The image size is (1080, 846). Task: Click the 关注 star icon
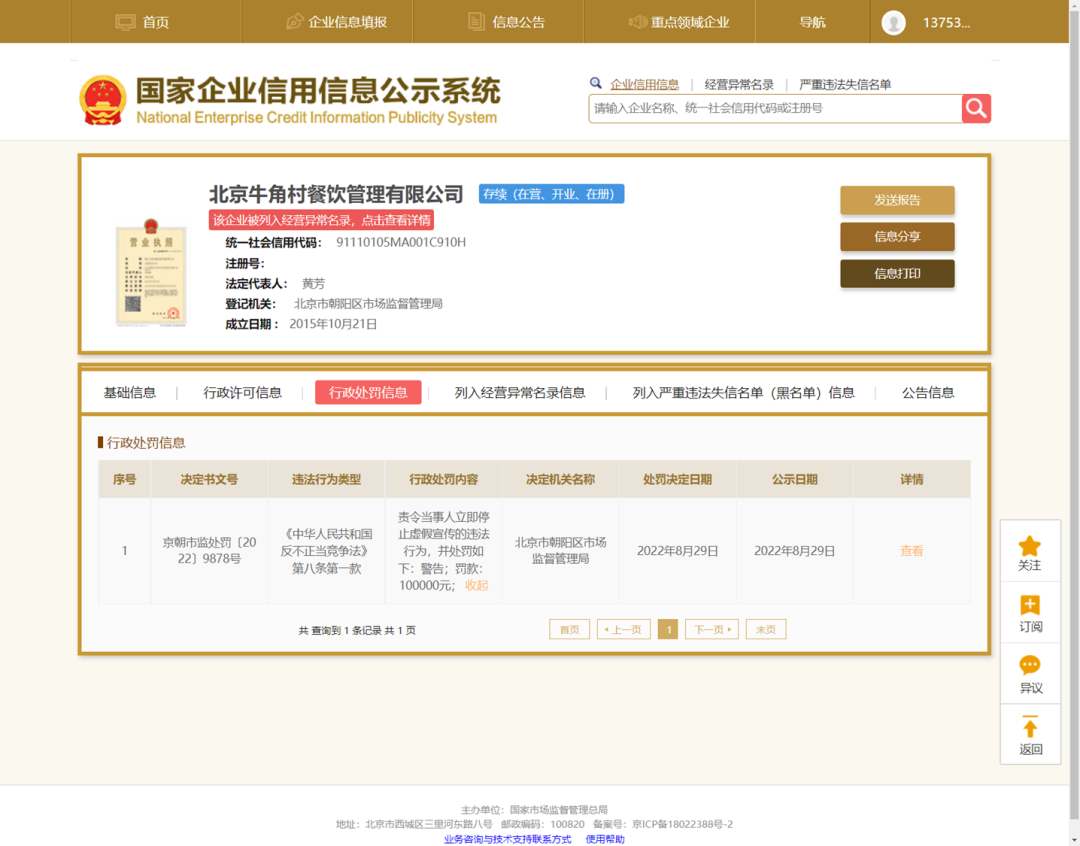1029,546
